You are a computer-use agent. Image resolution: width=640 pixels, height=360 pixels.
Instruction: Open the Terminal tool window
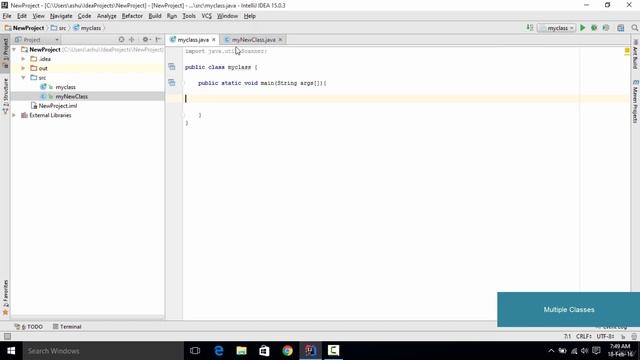tap(67, 327)
